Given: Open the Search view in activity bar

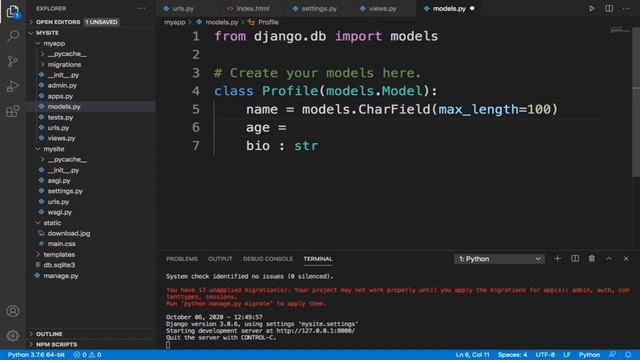Looking at the screenshot, I should (x=13, y=36).
